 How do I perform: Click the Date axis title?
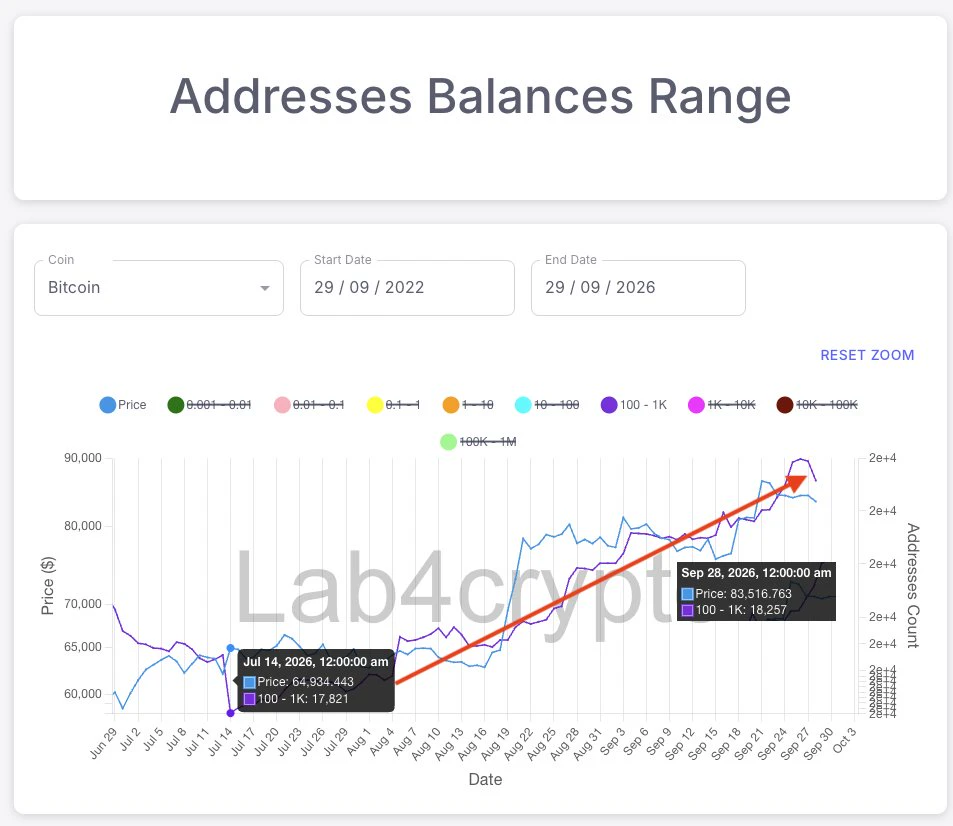(485, 780)
